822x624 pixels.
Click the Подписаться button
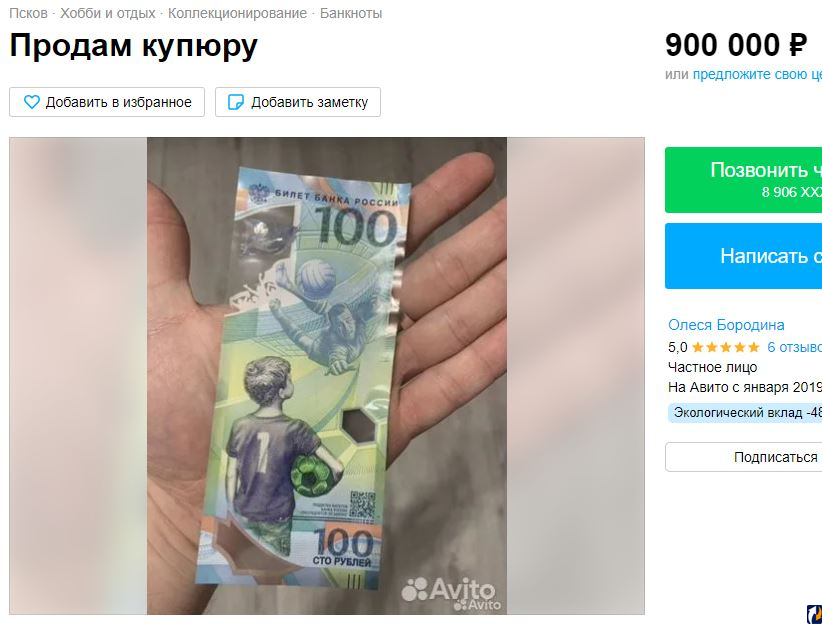tap(743, 457)
